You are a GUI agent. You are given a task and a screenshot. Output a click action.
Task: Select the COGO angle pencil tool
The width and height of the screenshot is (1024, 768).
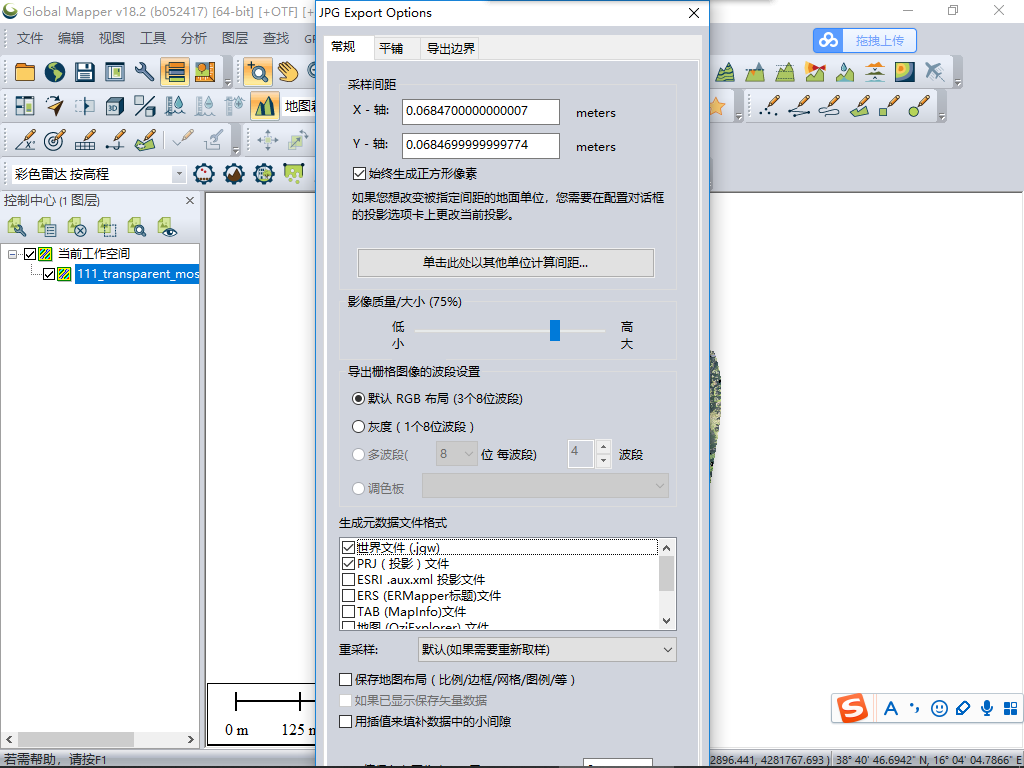click(x=25, y=140)
